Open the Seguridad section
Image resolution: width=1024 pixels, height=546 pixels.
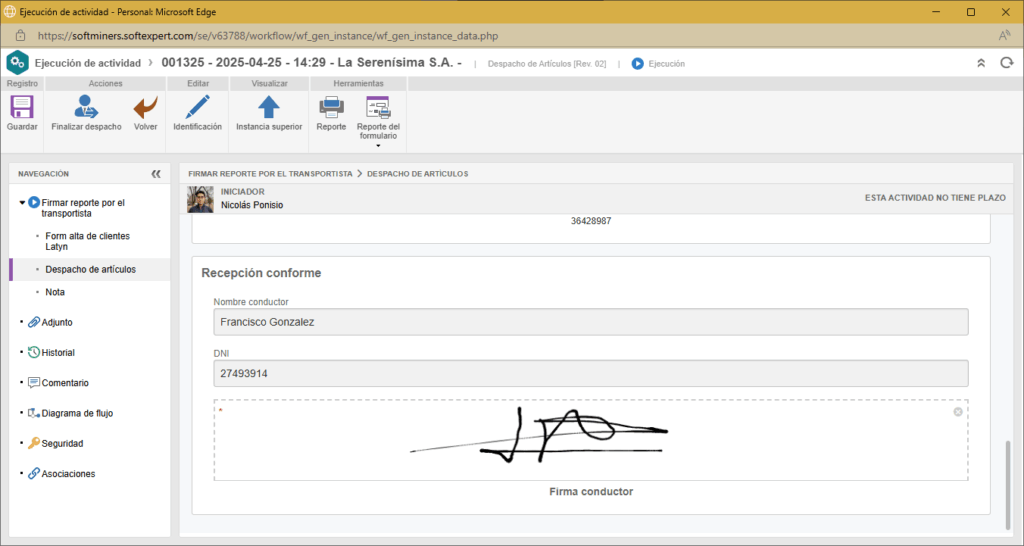click(62, 443)
